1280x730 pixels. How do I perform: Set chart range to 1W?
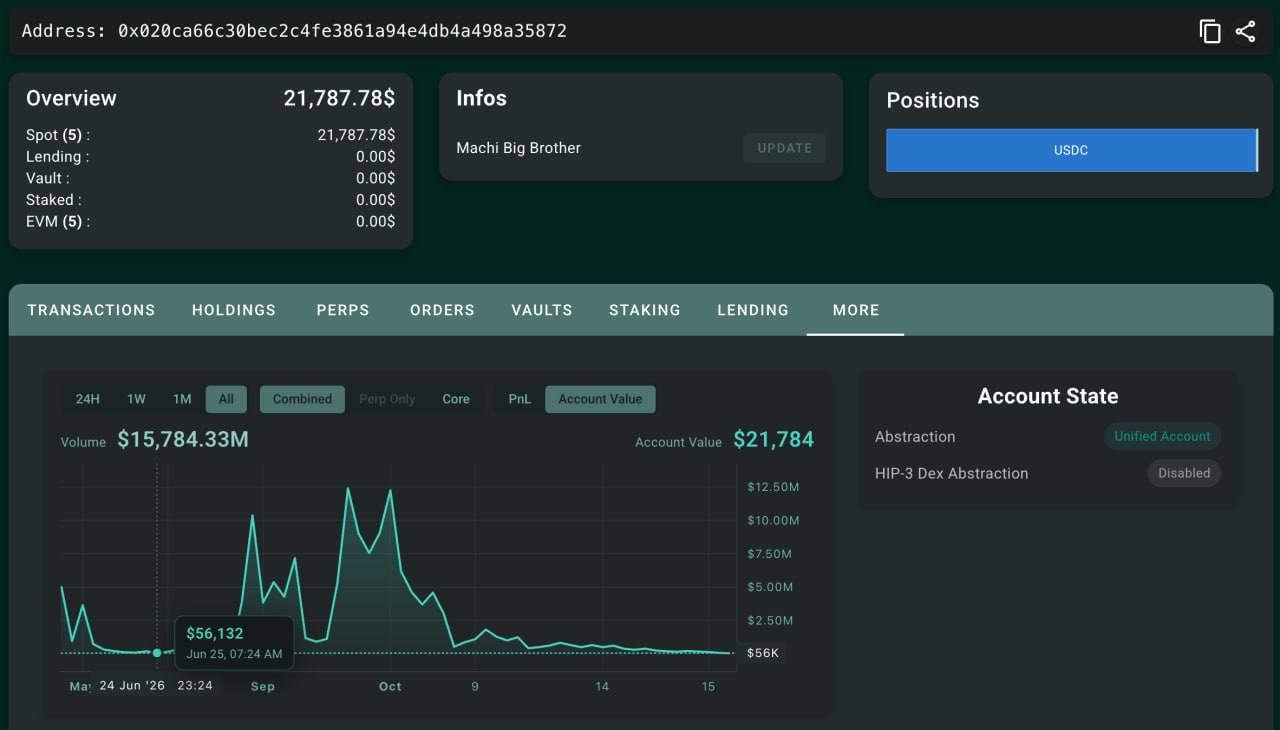136,399
